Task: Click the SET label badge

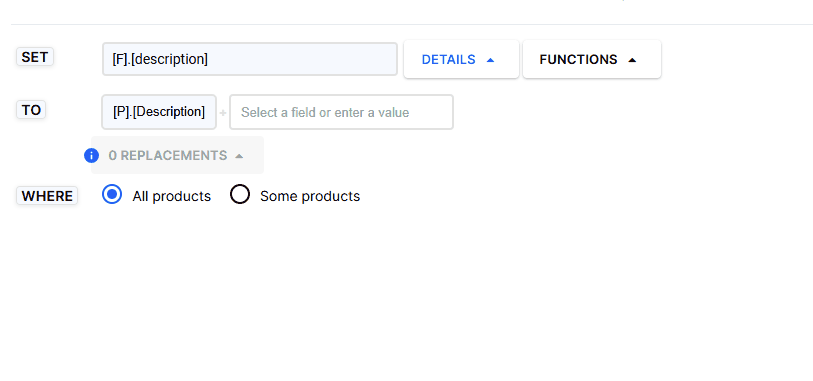Action: click(x=35, y=57)
